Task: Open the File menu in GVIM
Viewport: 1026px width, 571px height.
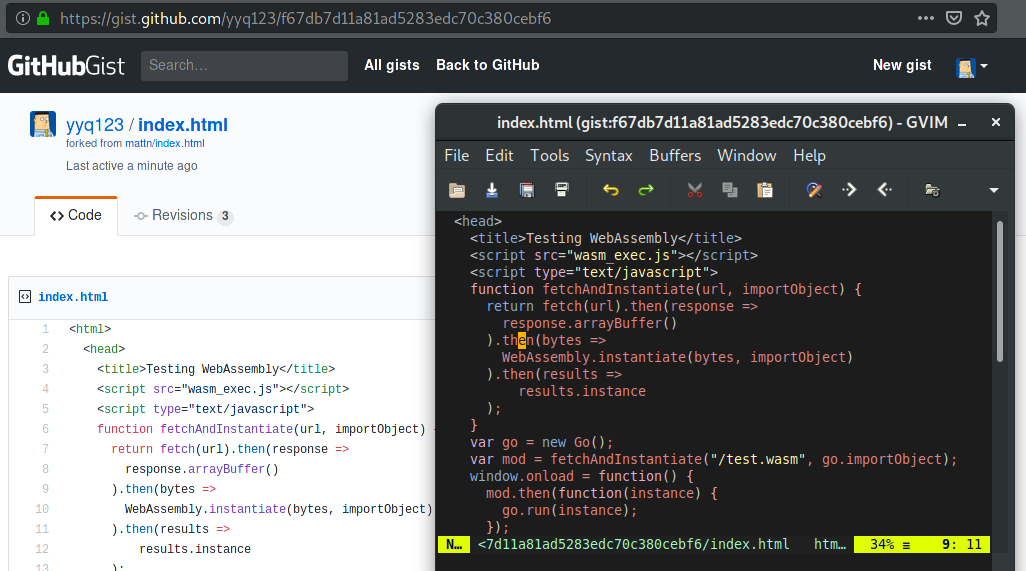Action: coord(457,156)
